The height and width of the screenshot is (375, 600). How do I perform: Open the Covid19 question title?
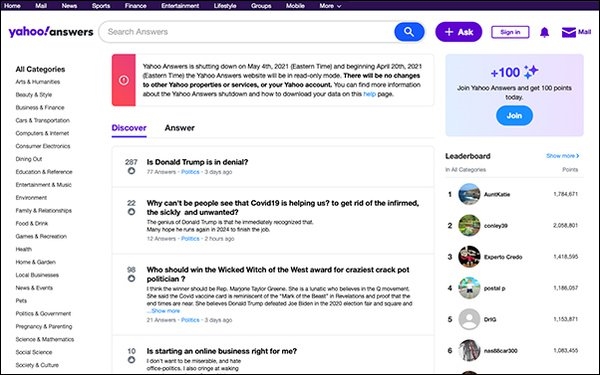[283, 208]
